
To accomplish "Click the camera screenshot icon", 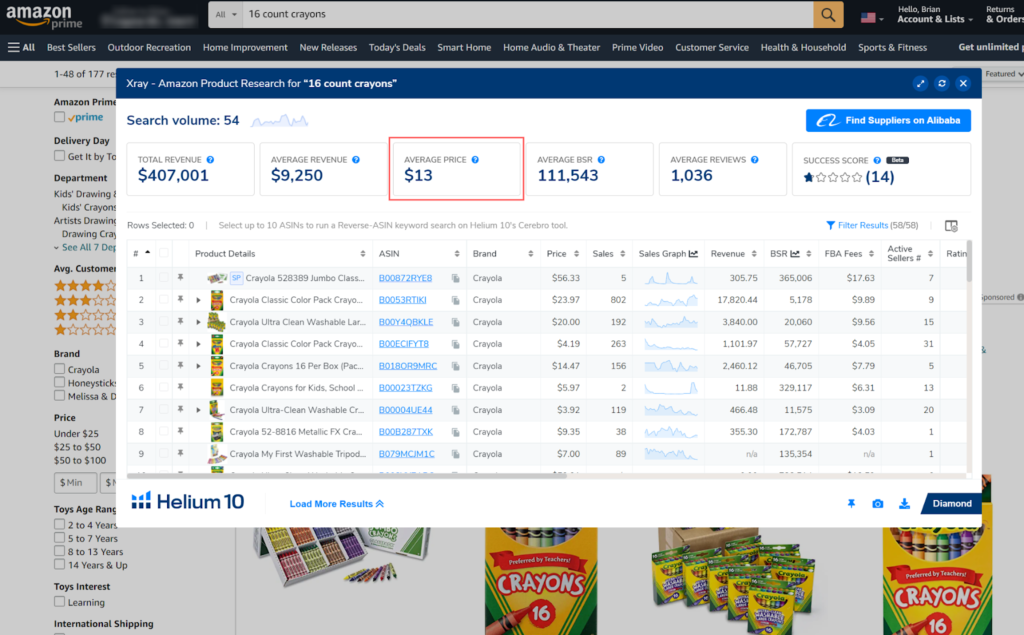I will pos(878,504).
